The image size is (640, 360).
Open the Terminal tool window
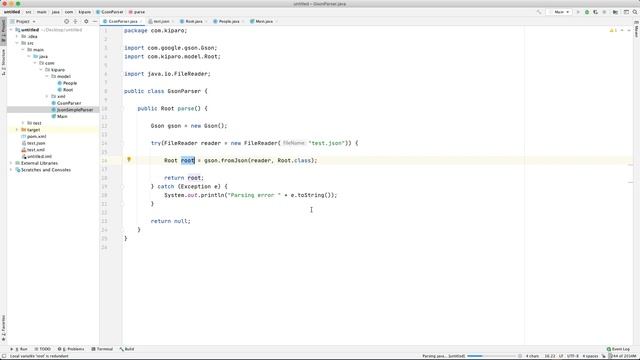click(x=102, y=349)
